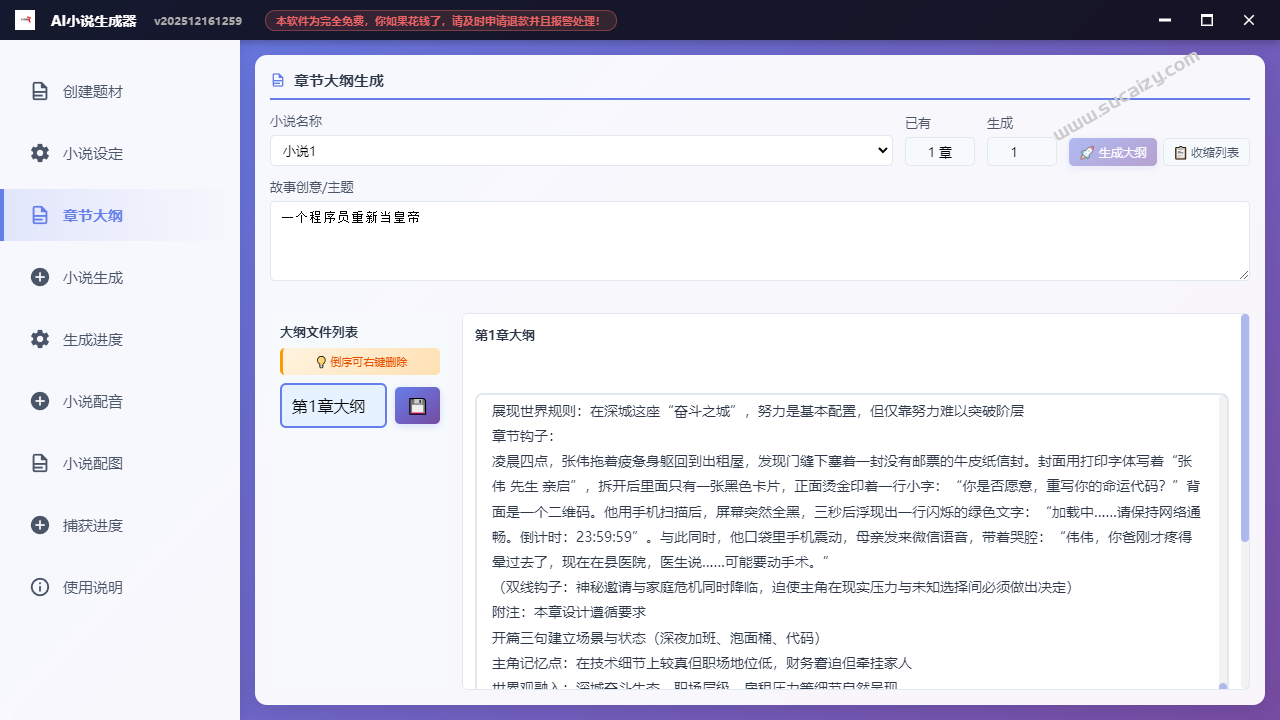Click the AI小说生成器 logo icon
The width and height of the screenshot is (1280, 720).
[24, 19]
